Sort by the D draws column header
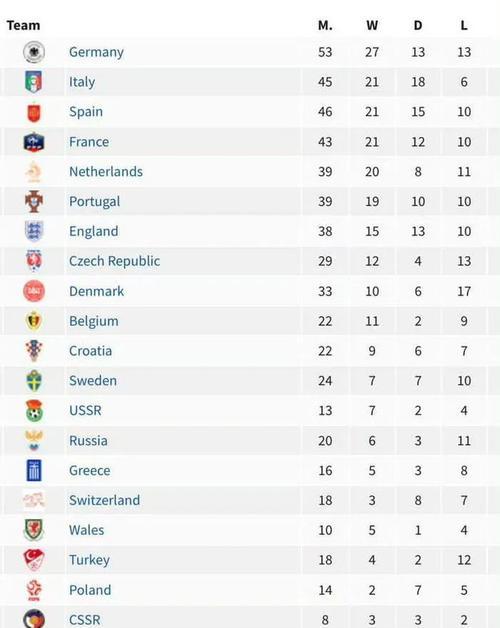Screen dimensions: 500x628 tap(418, 25)
